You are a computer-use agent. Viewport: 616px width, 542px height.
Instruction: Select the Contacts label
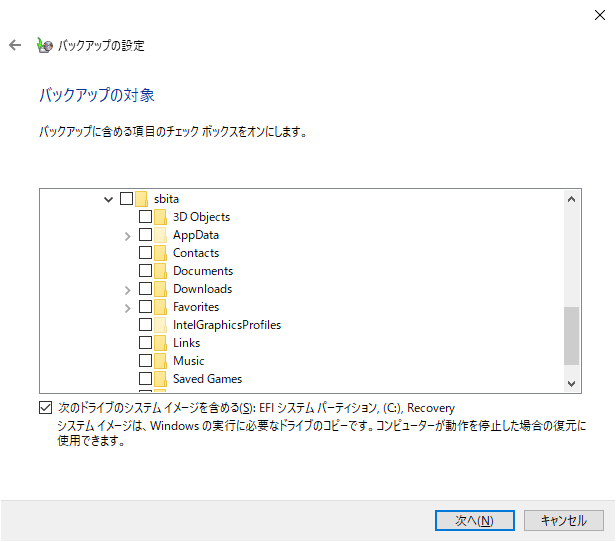click(x=196, y=253)
